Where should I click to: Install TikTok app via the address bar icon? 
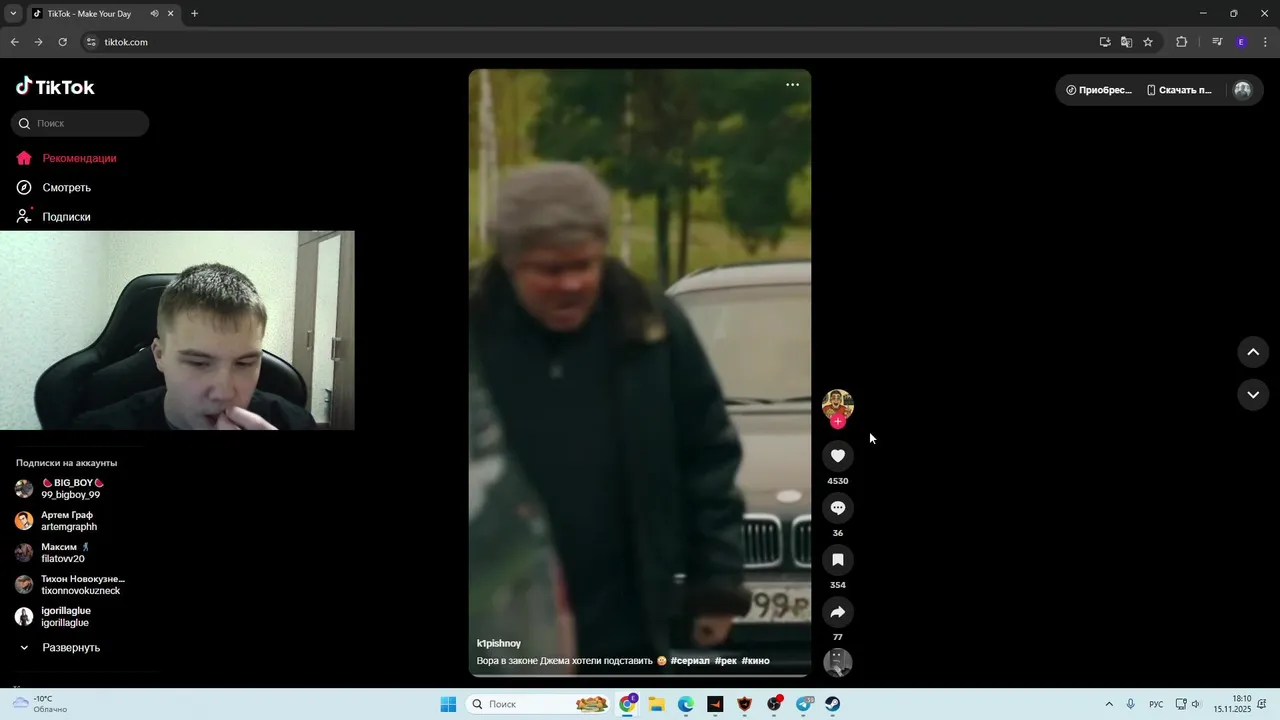pyautogui.click(x=1105, y=42)
